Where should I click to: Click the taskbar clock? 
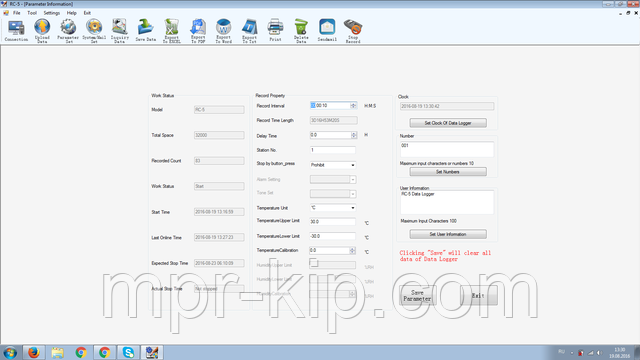point(620,353)
